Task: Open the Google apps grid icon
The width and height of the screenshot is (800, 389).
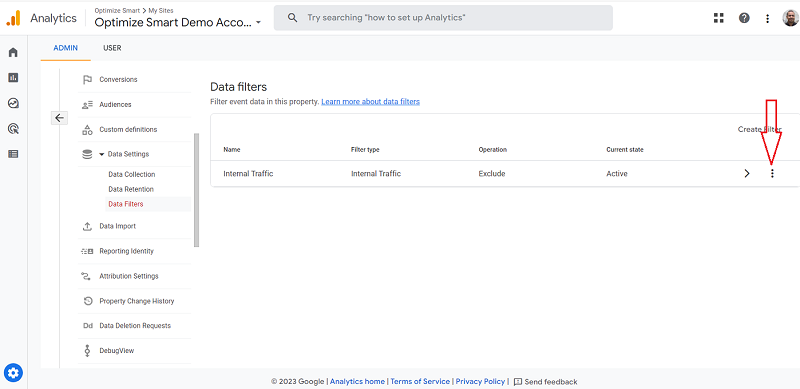Action: [718, 18]
